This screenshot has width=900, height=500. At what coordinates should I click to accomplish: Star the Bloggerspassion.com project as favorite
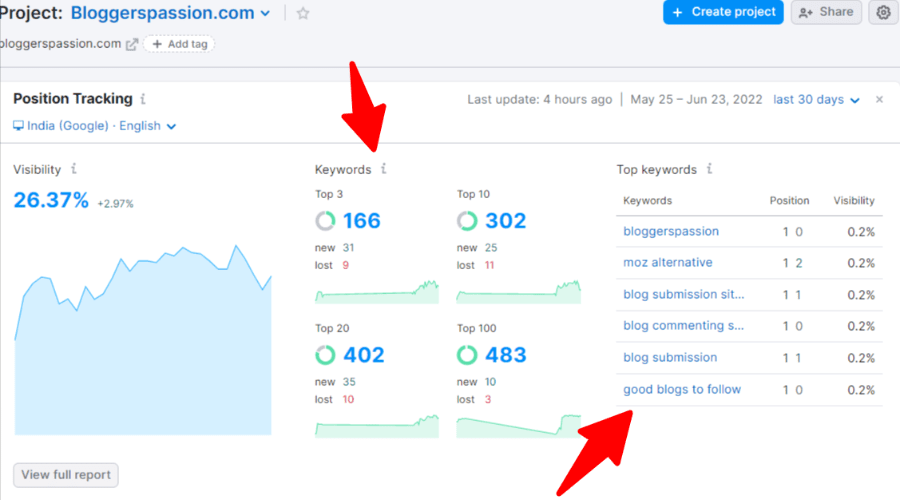pyautogui.click(x=303, y=13)
